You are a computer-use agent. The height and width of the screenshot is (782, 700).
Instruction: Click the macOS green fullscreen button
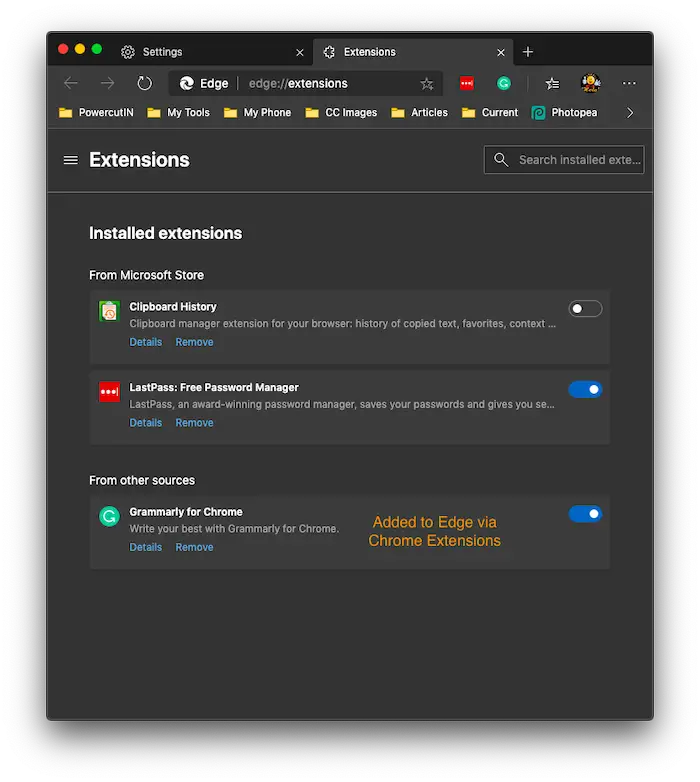[x=97, y=49]
